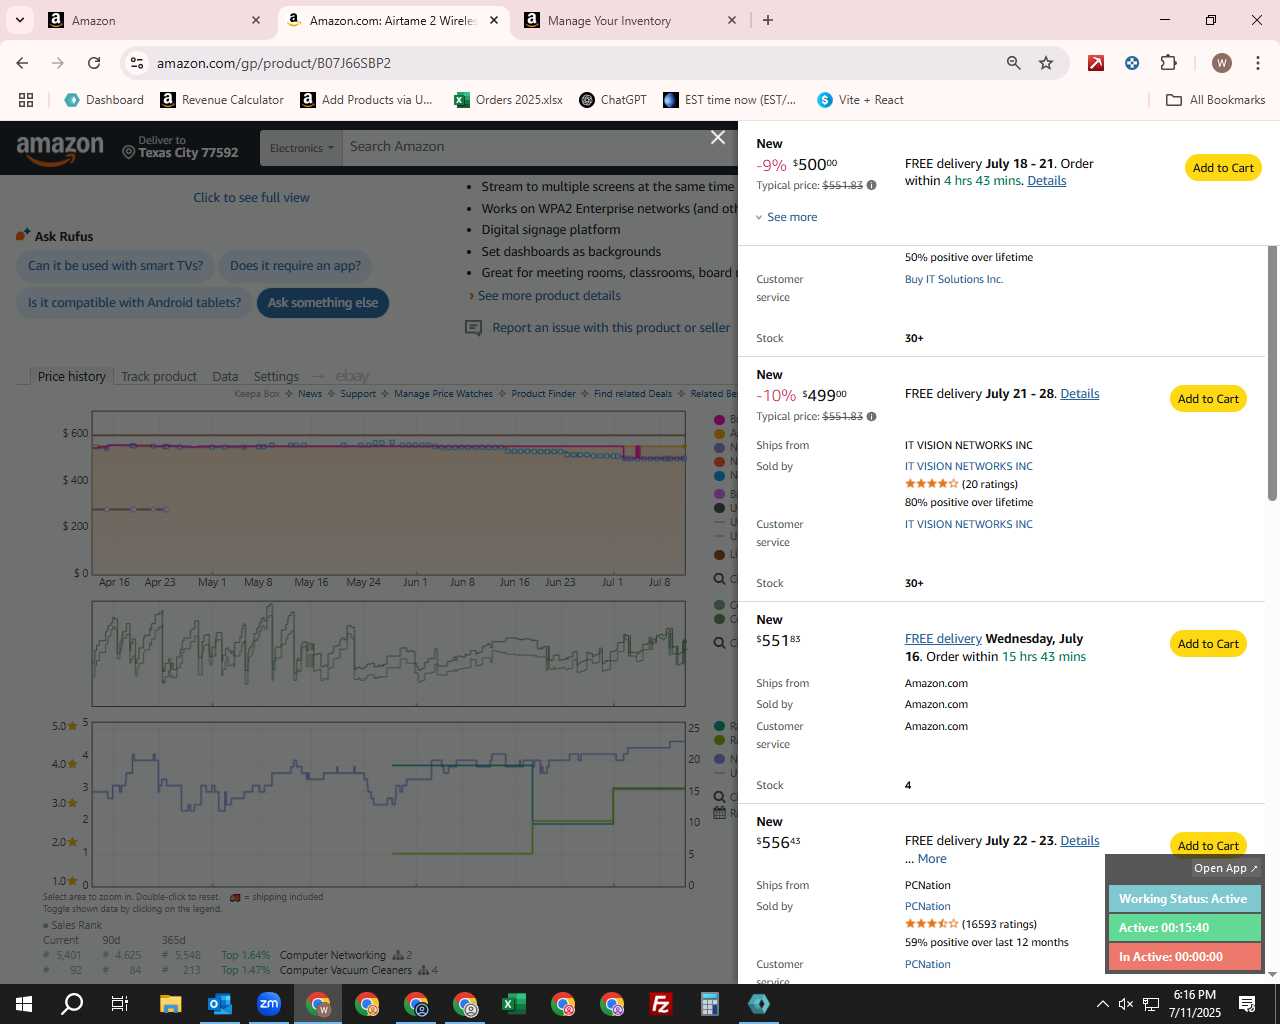Click to see full view link
The width and height of the screenshot is (1280, 1024).
pyautogui.click(x=251, y=198)
